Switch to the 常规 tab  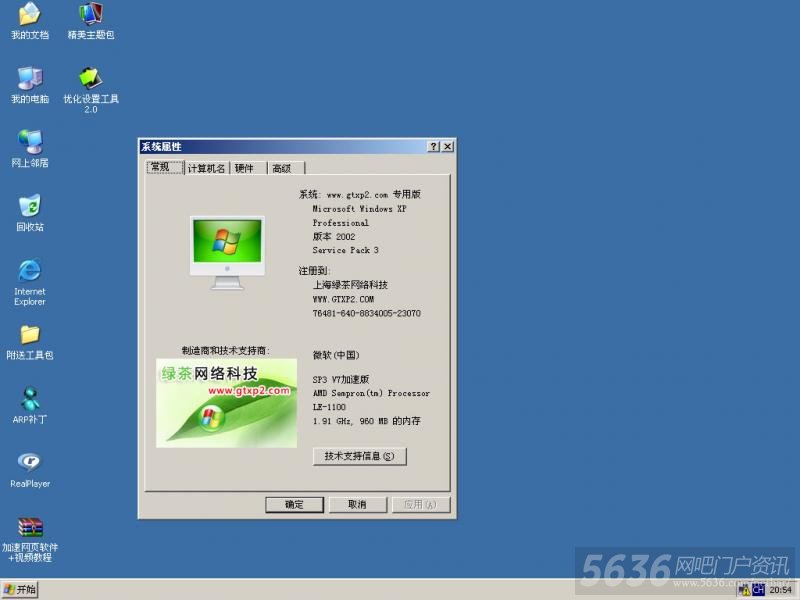[x=164, y=167]
